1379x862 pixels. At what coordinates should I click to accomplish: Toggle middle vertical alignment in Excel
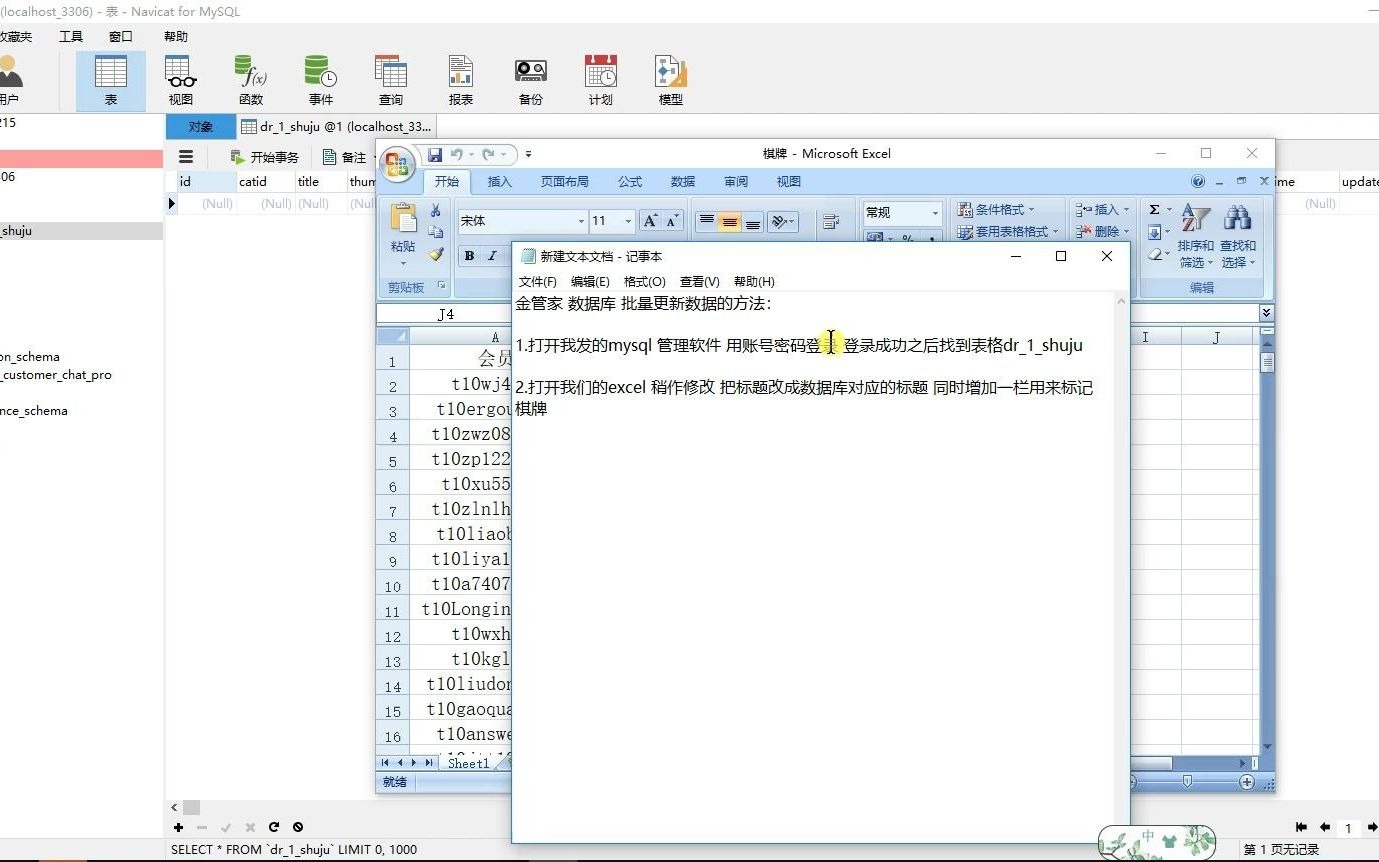click(730, 222)
